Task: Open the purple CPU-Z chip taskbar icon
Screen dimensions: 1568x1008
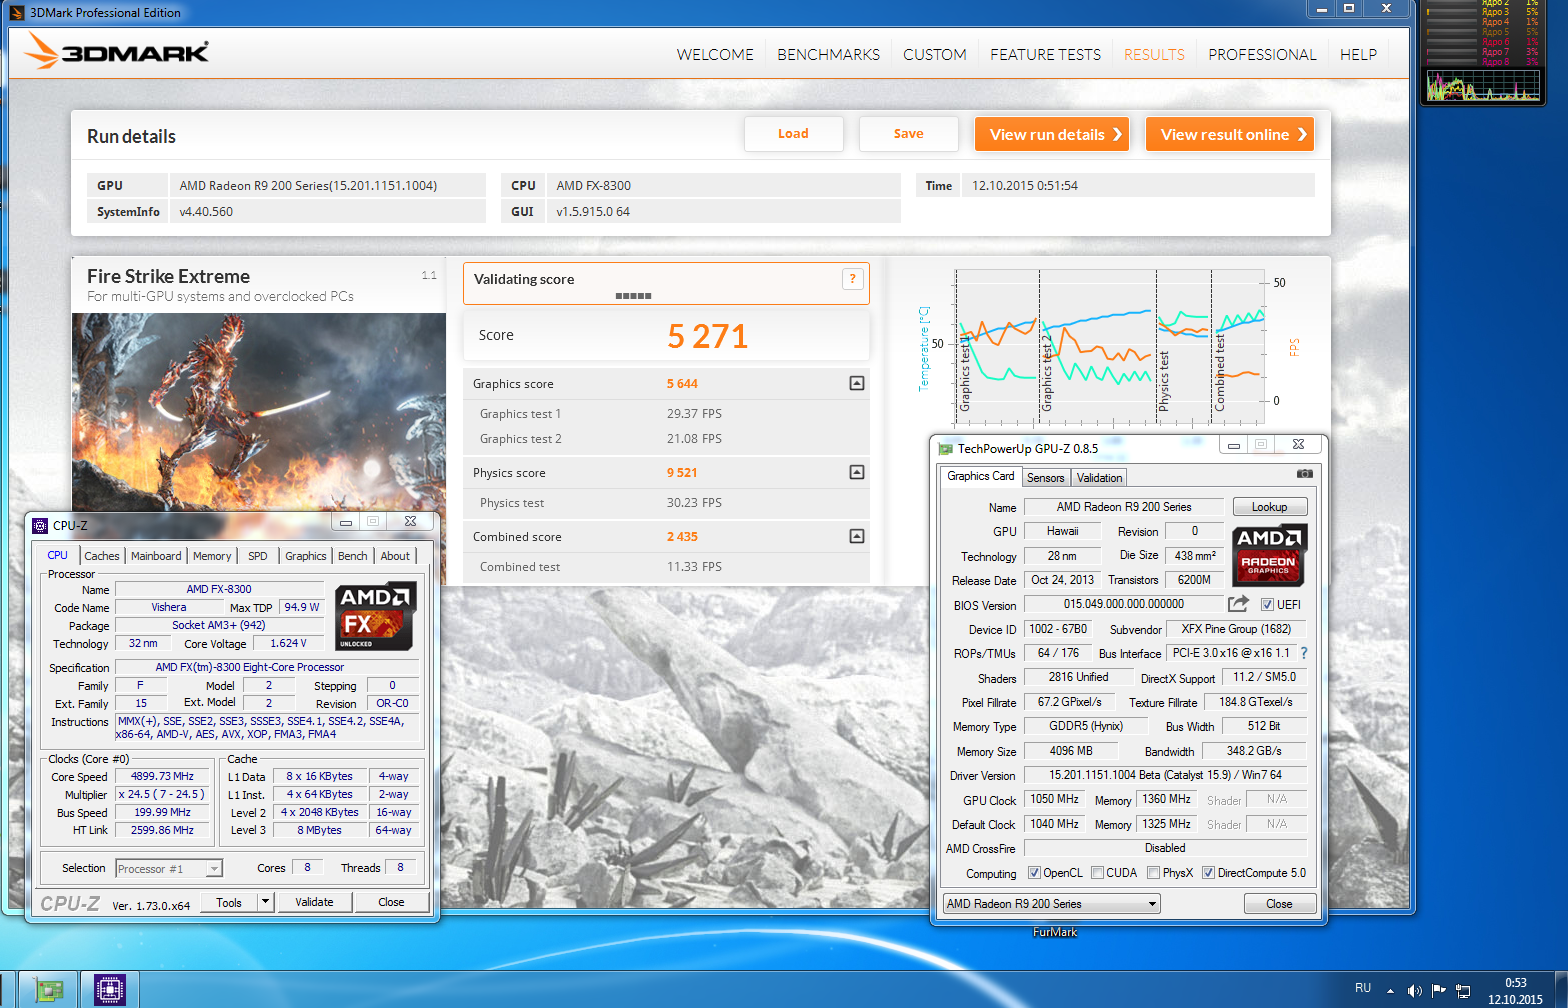Action: point(110,989)
